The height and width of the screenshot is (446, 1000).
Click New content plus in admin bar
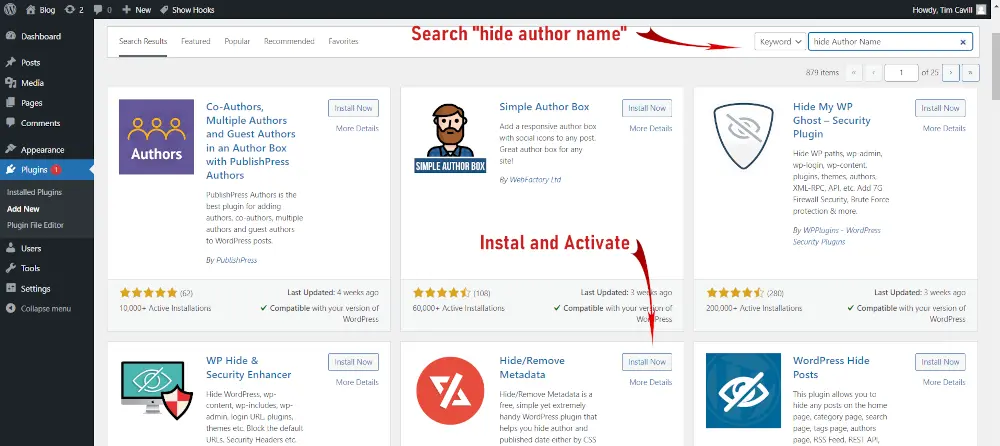(136, 10)
